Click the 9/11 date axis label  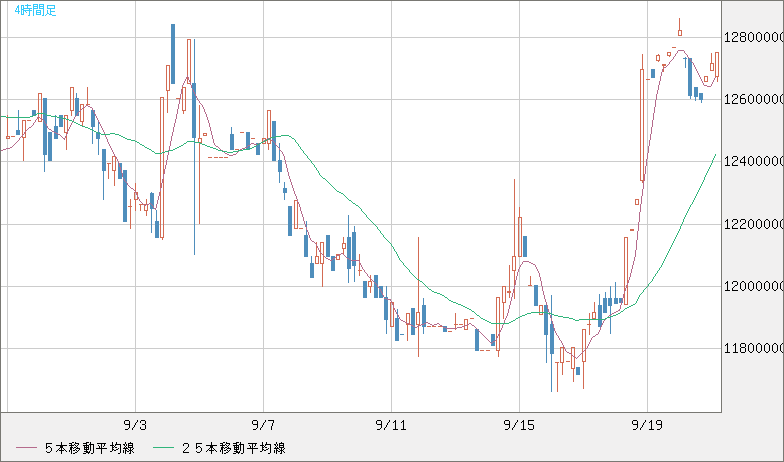point(391,426)
